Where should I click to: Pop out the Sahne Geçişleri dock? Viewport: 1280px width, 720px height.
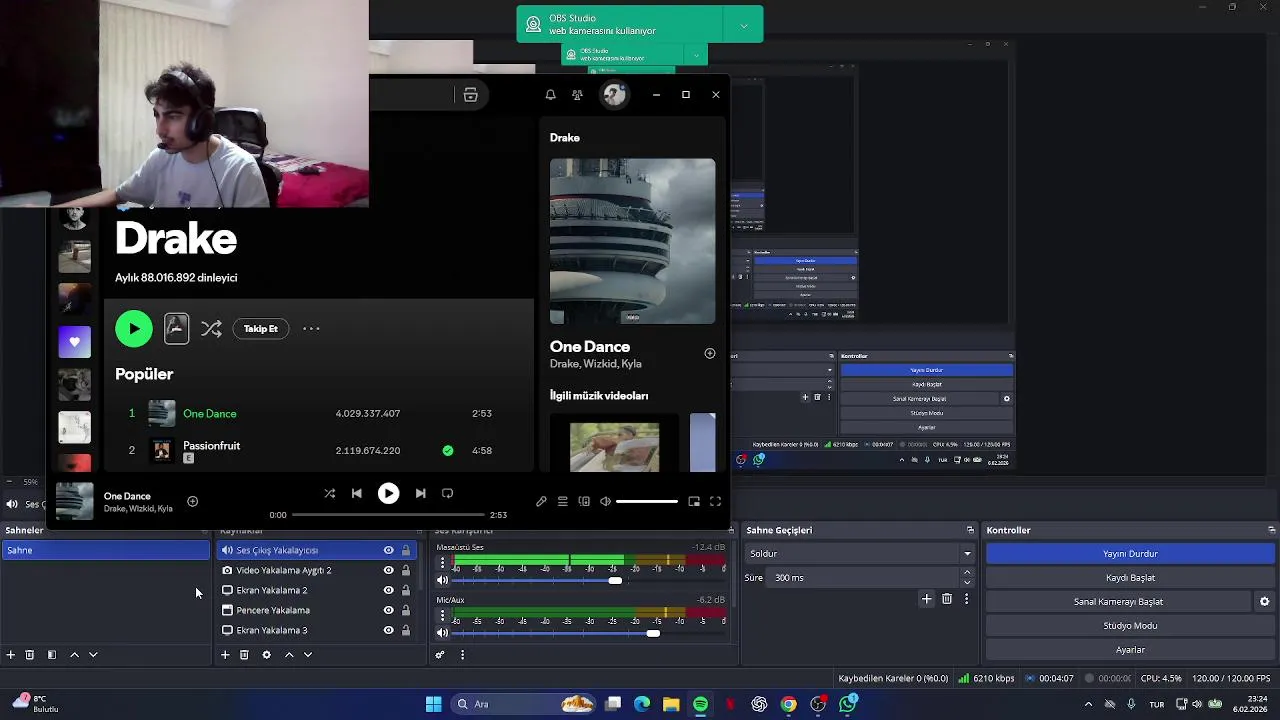[970, 530]
